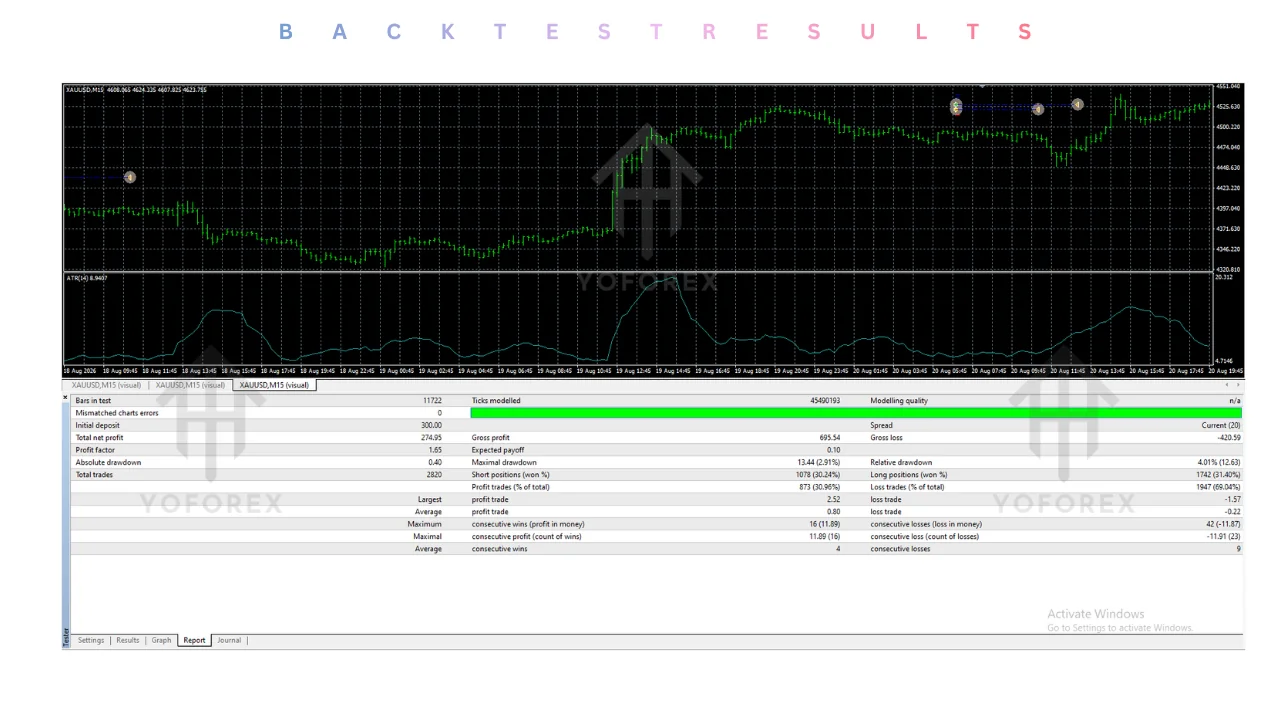
Task: Click 'Loss trades (% of total)' label
Action: pos(907,487)
